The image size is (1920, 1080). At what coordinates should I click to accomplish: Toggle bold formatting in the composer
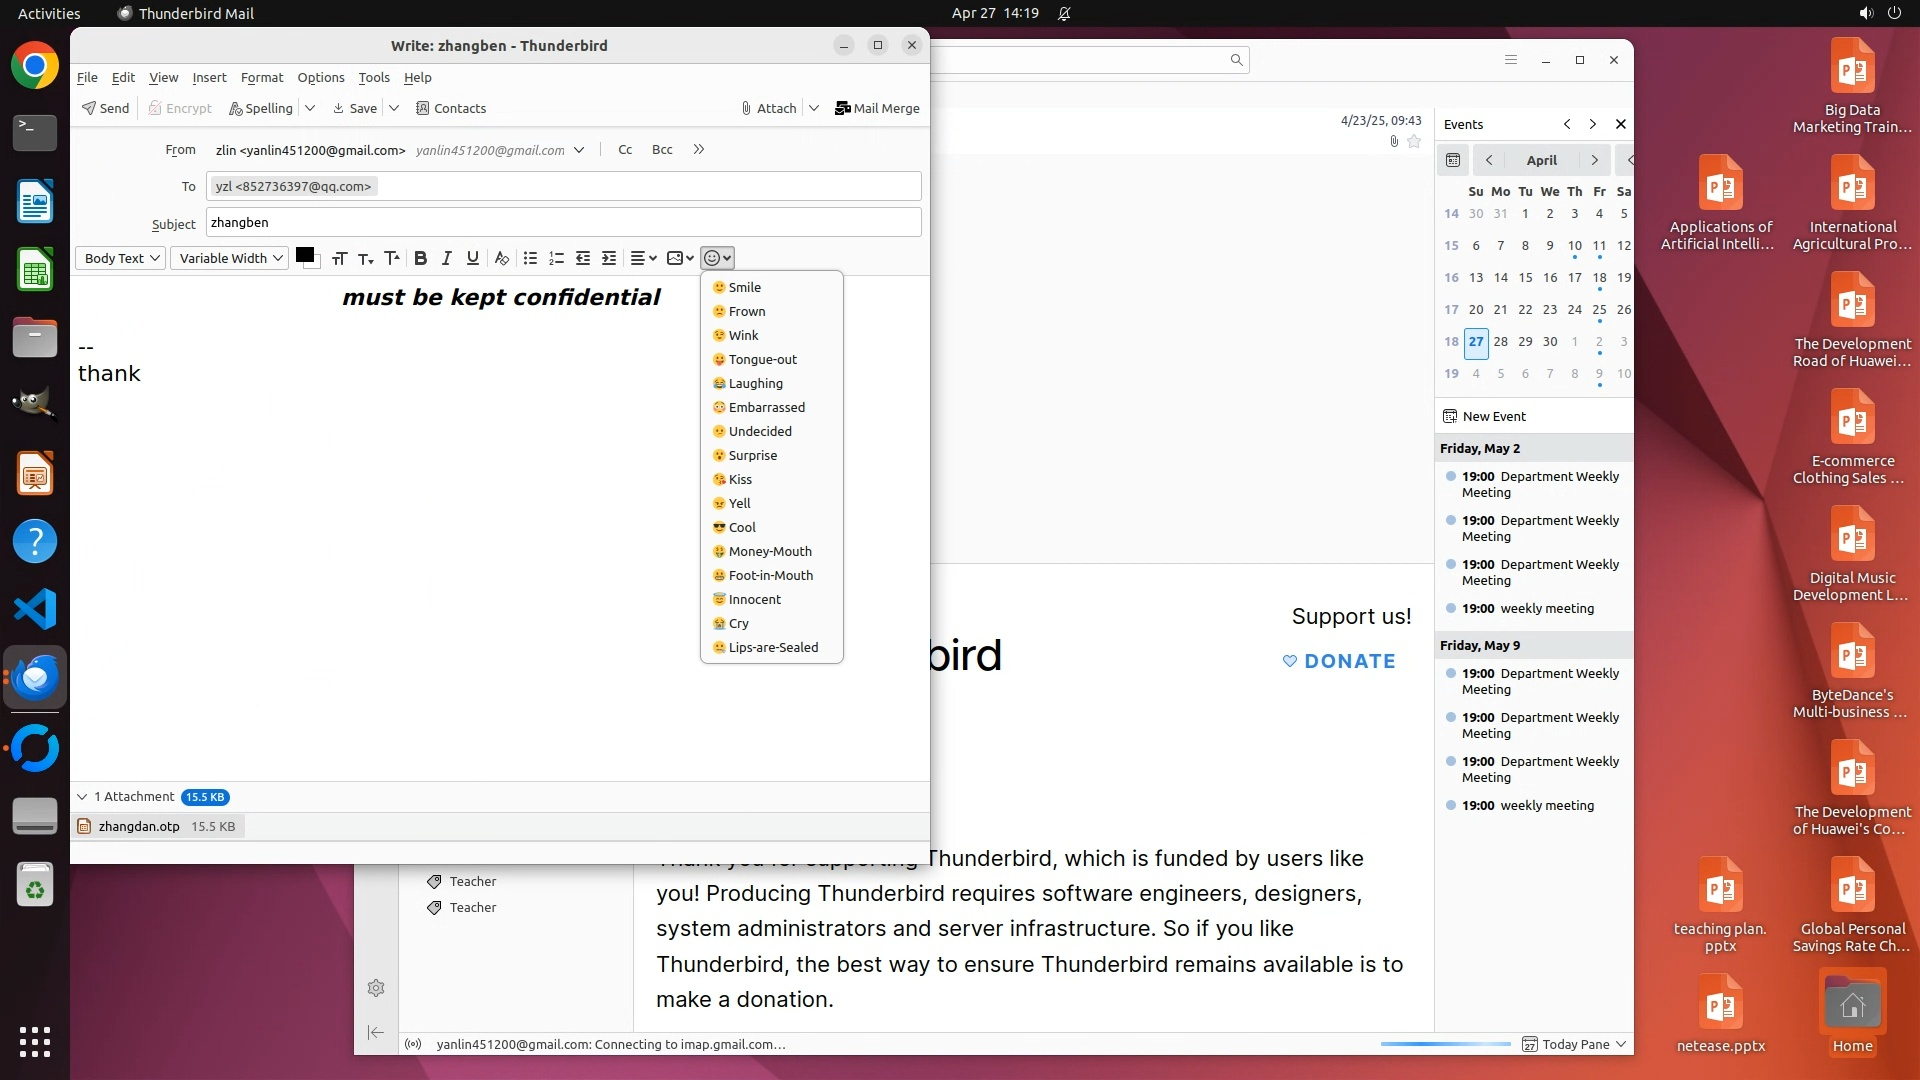click(x=421, y=258)
